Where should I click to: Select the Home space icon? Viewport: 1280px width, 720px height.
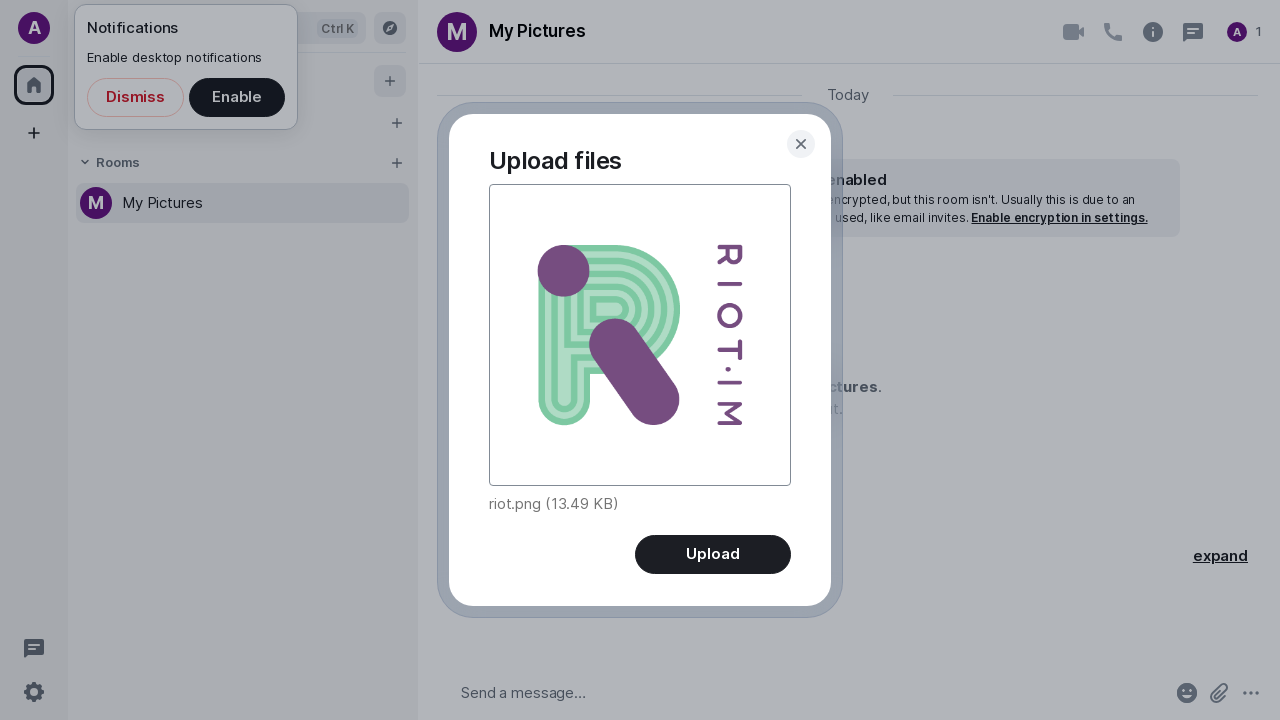tap(34, 85)
